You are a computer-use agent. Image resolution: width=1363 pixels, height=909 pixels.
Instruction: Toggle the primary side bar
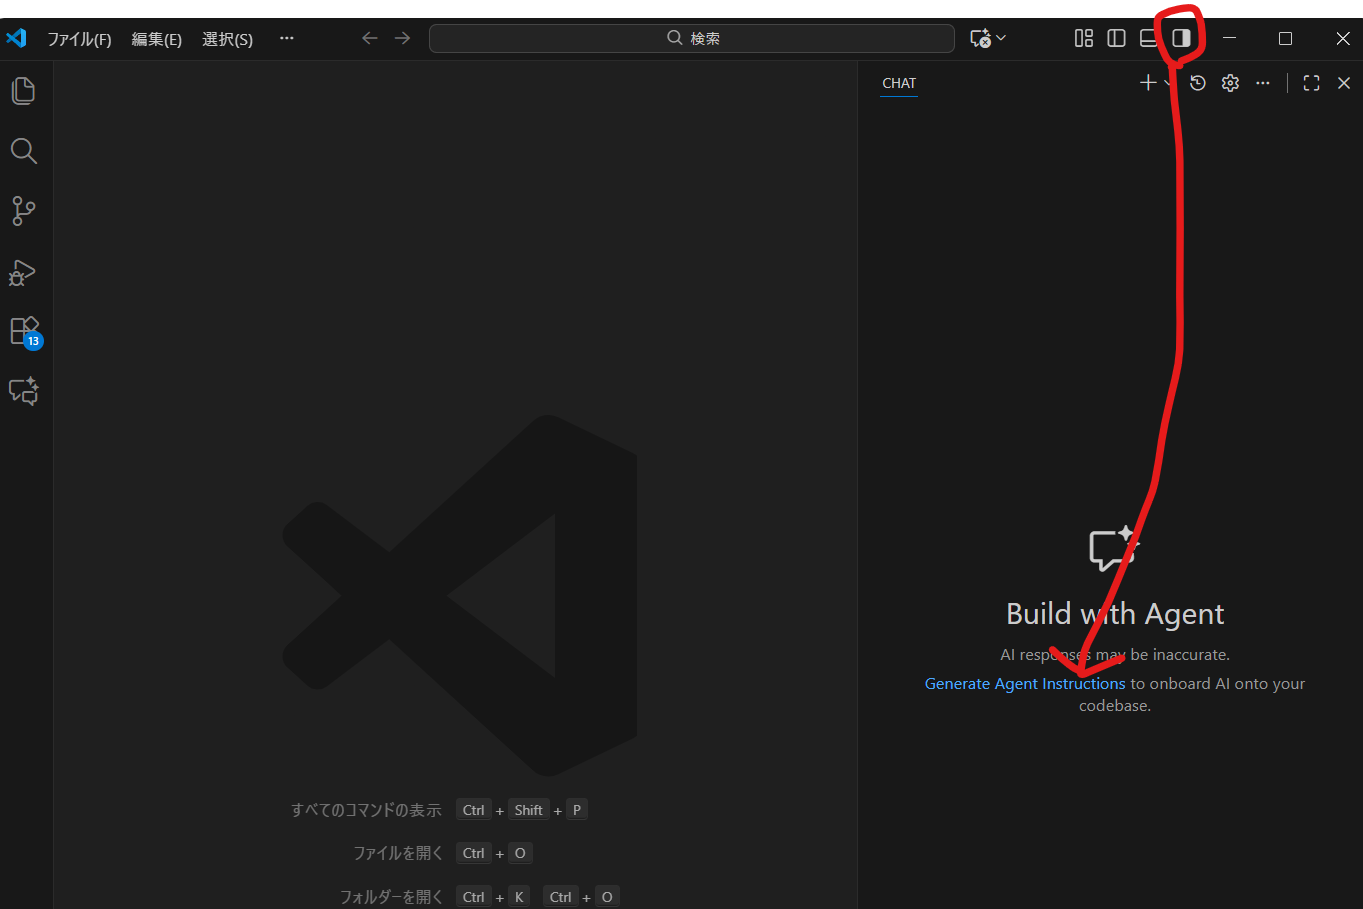coord(1117,38)
